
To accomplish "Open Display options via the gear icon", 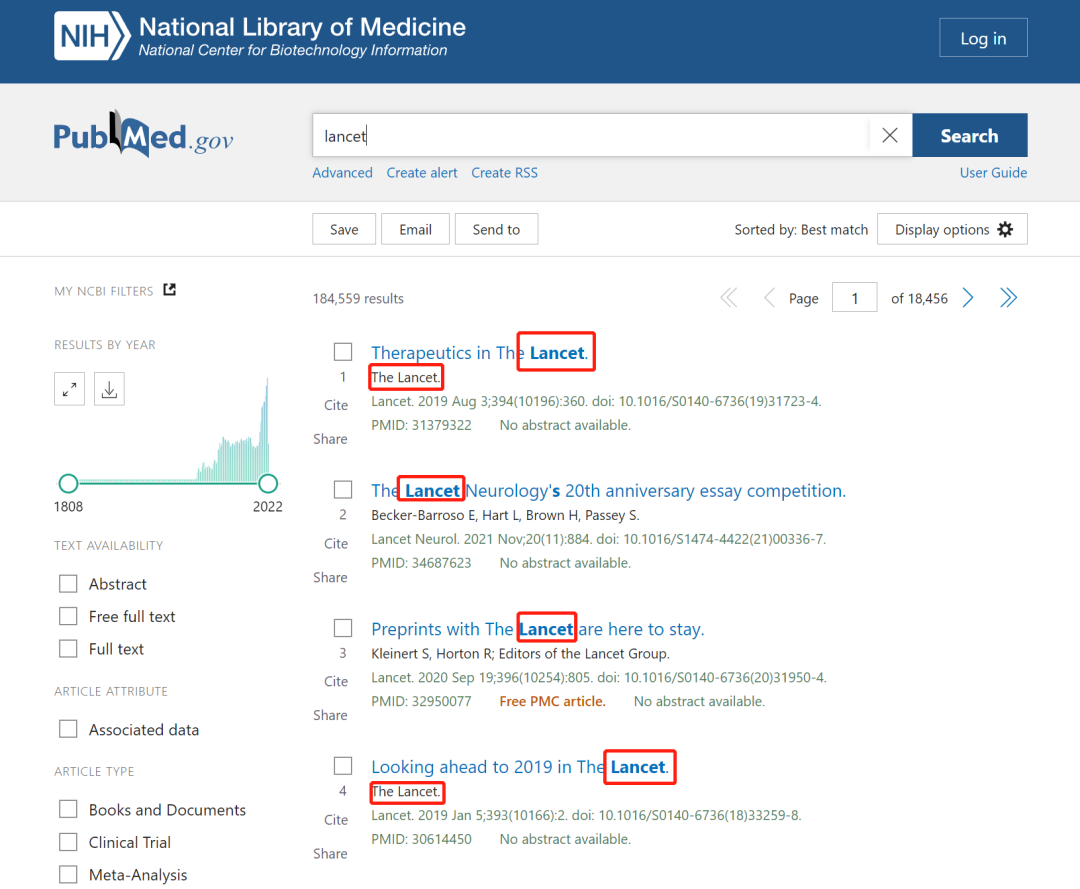I will (950, 229).
